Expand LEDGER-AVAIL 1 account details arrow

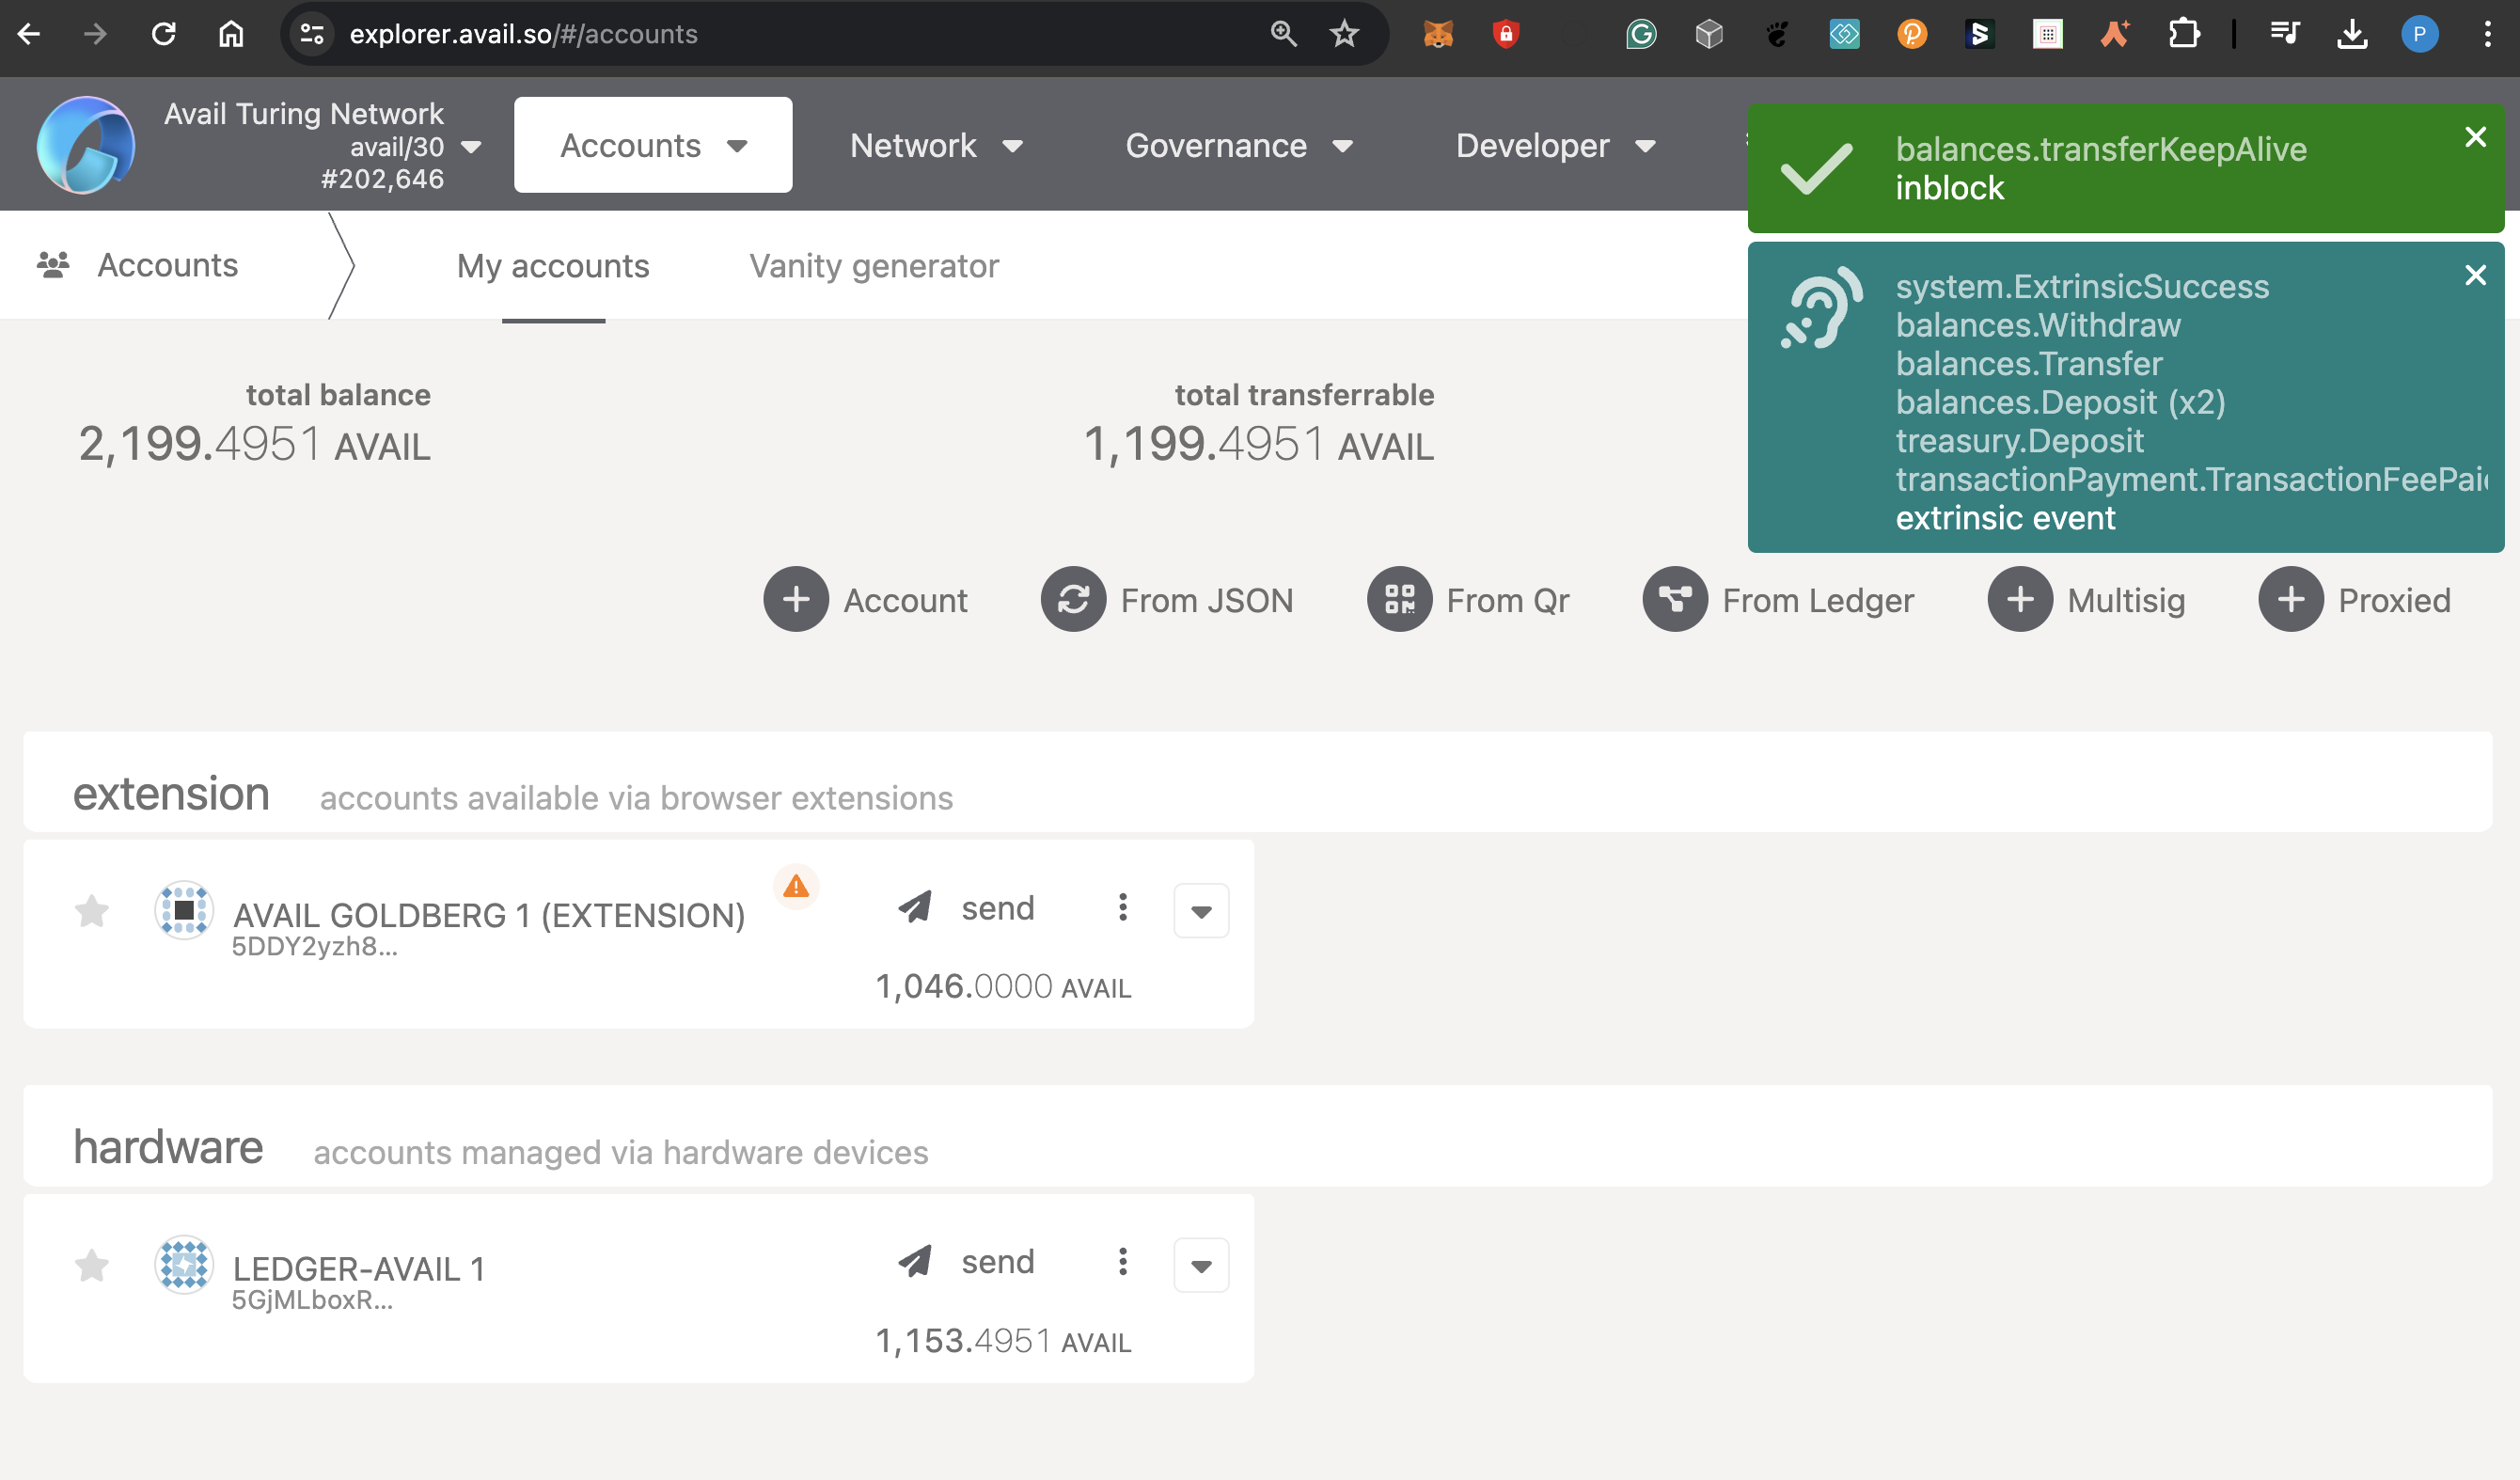pyautogui.click(x=1201, y=1266)
